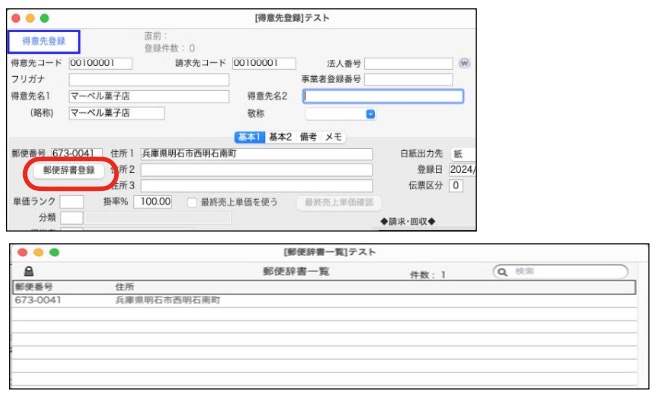The height and width of the screenshot is (394, 662).
Task: Click the 最終売上単価確認 button
Action: (x=339, y=203)
